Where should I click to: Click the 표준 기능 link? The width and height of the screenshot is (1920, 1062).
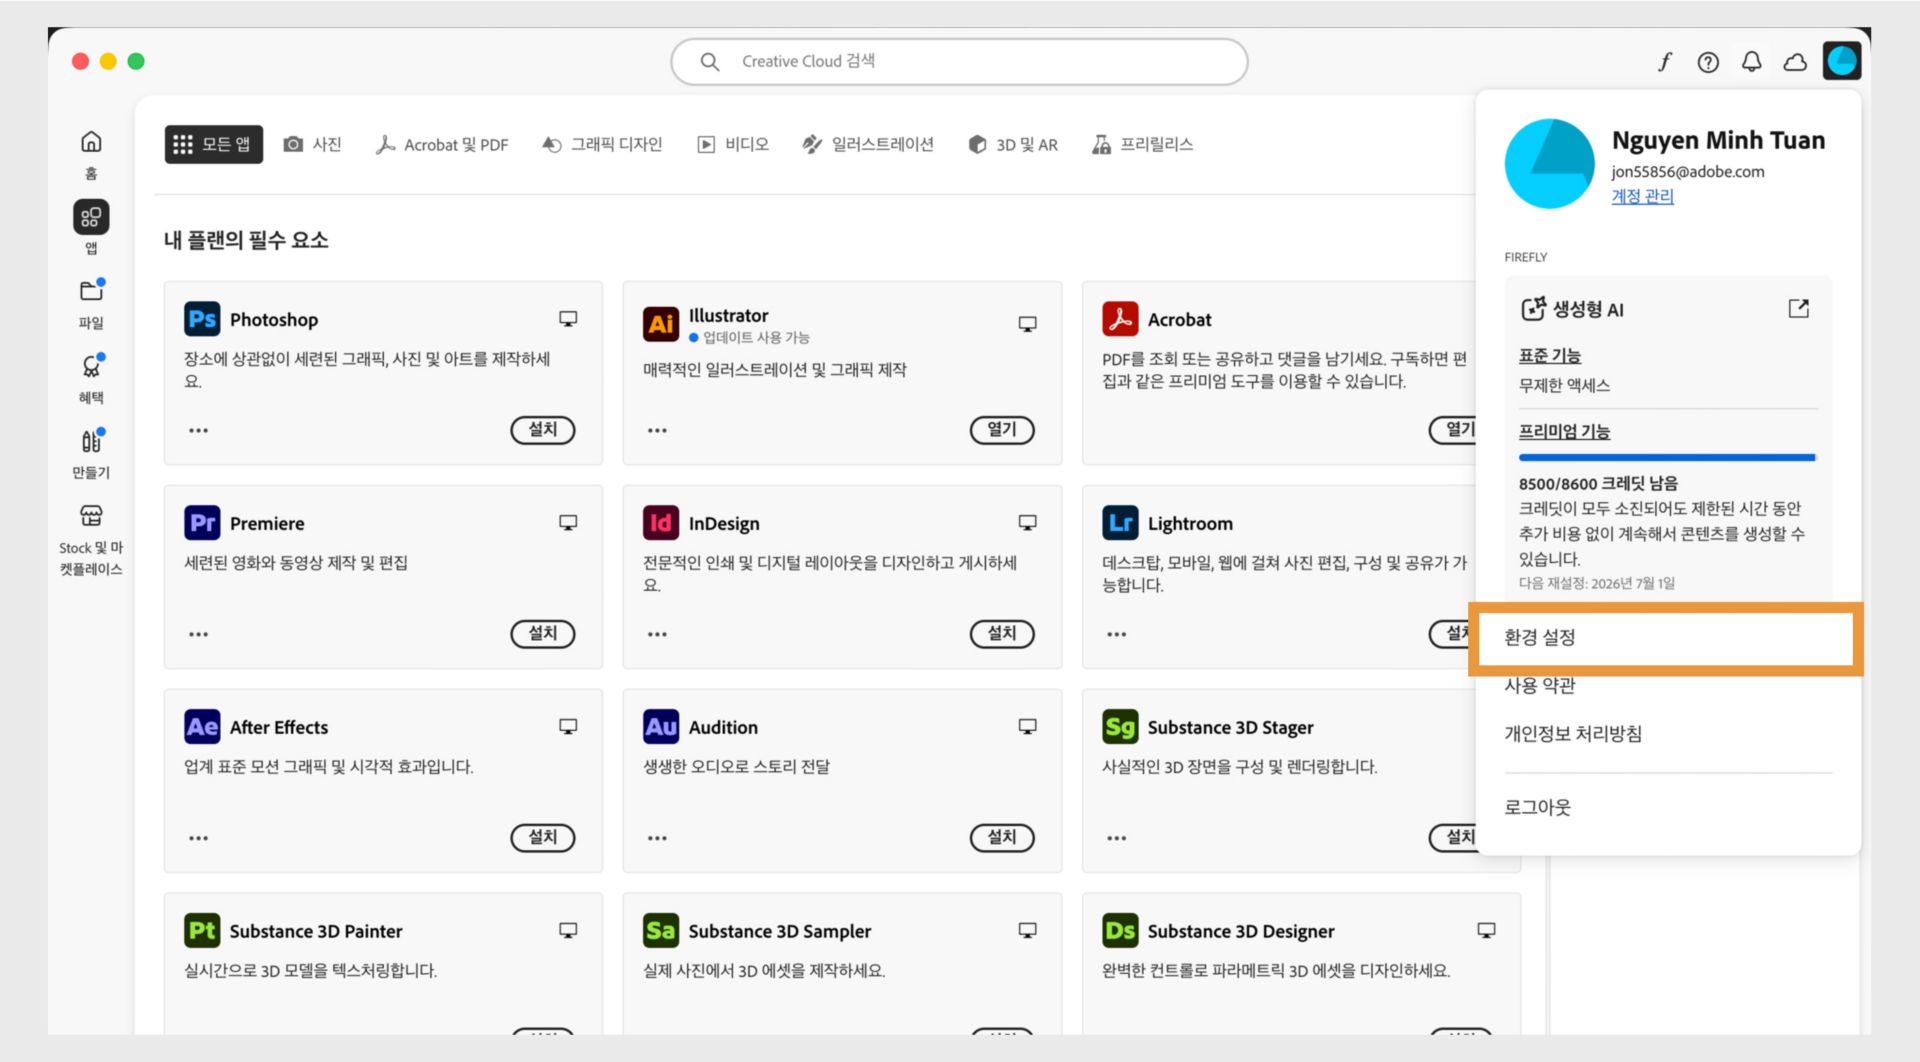click(x=1549, y=356)
